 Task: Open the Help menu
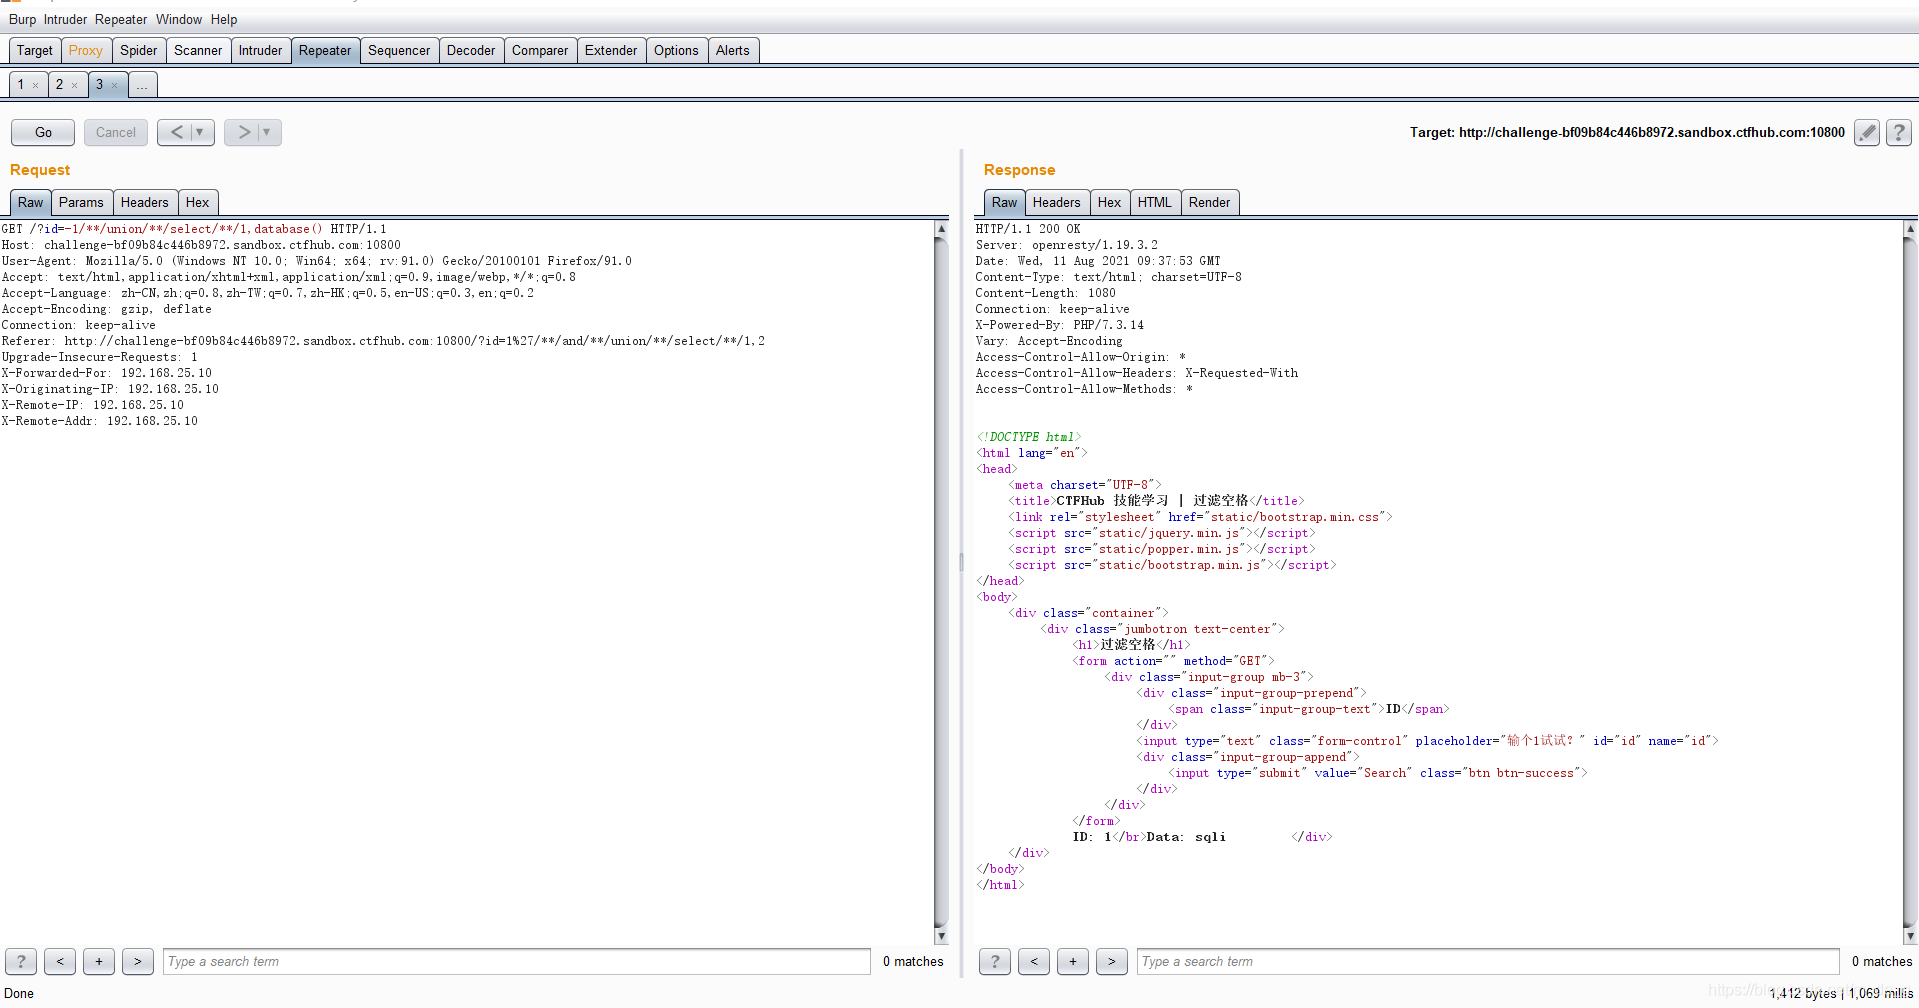click(224, 19)
